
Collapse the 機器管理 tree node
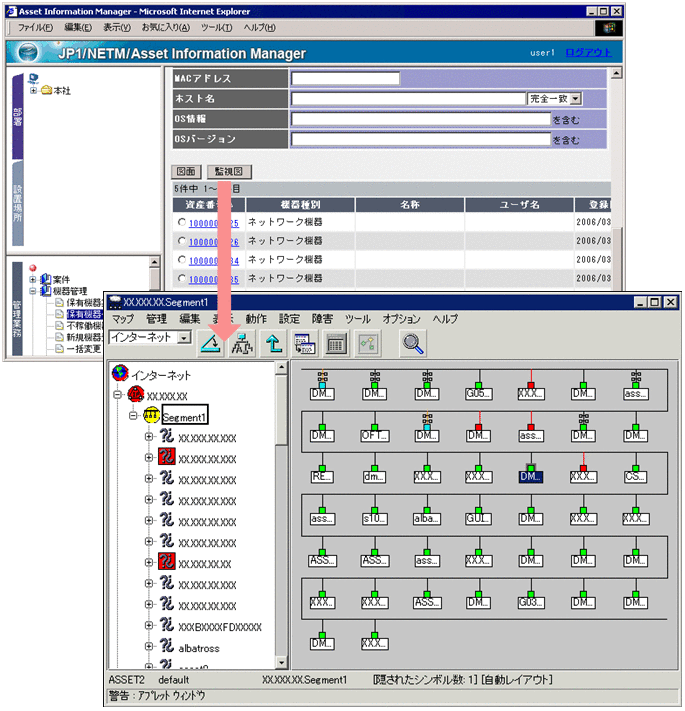[x=33, y=291]
